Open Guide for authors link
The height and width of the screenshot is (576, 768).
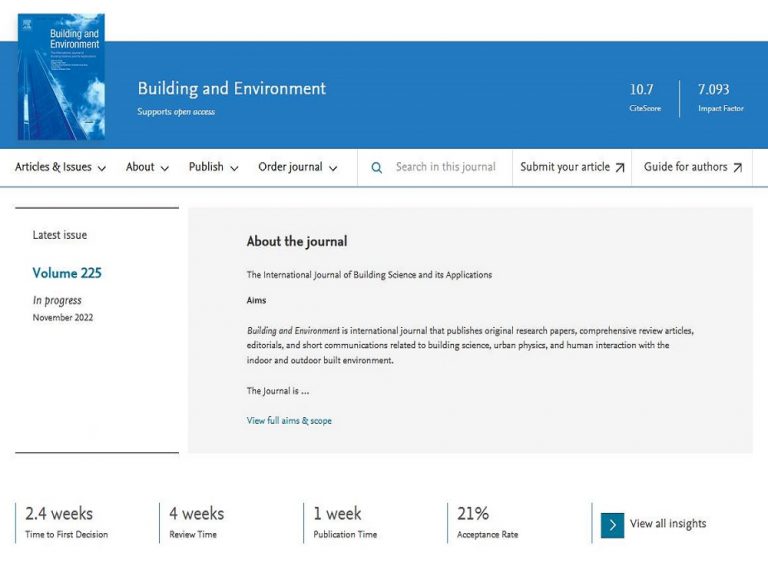click(x=686, y=167)
